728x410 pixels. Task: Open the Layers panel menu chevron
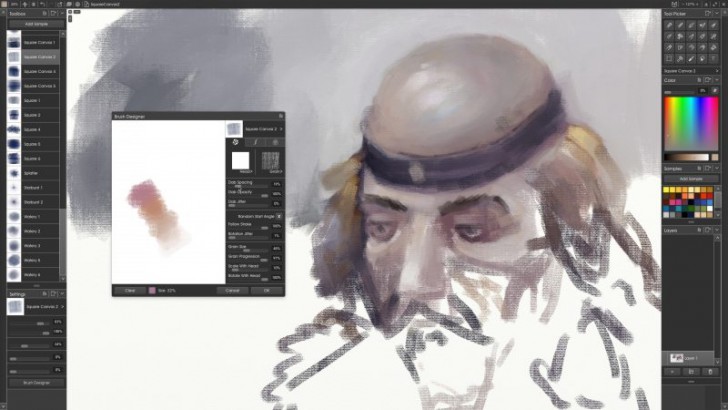[716, 230]
